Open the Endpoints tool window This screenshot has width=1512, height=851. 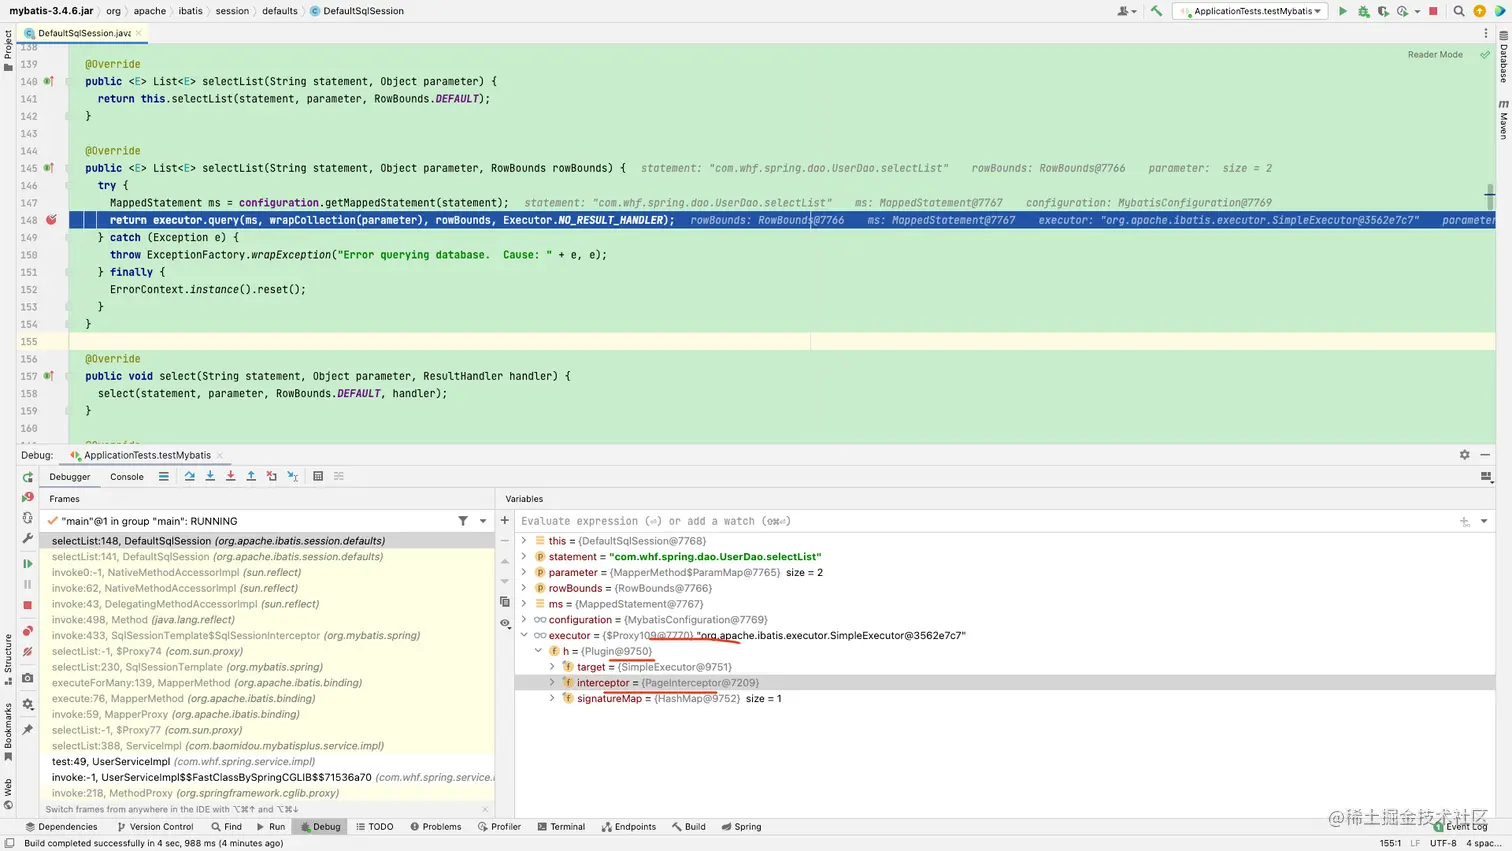(x=629, y=827)
